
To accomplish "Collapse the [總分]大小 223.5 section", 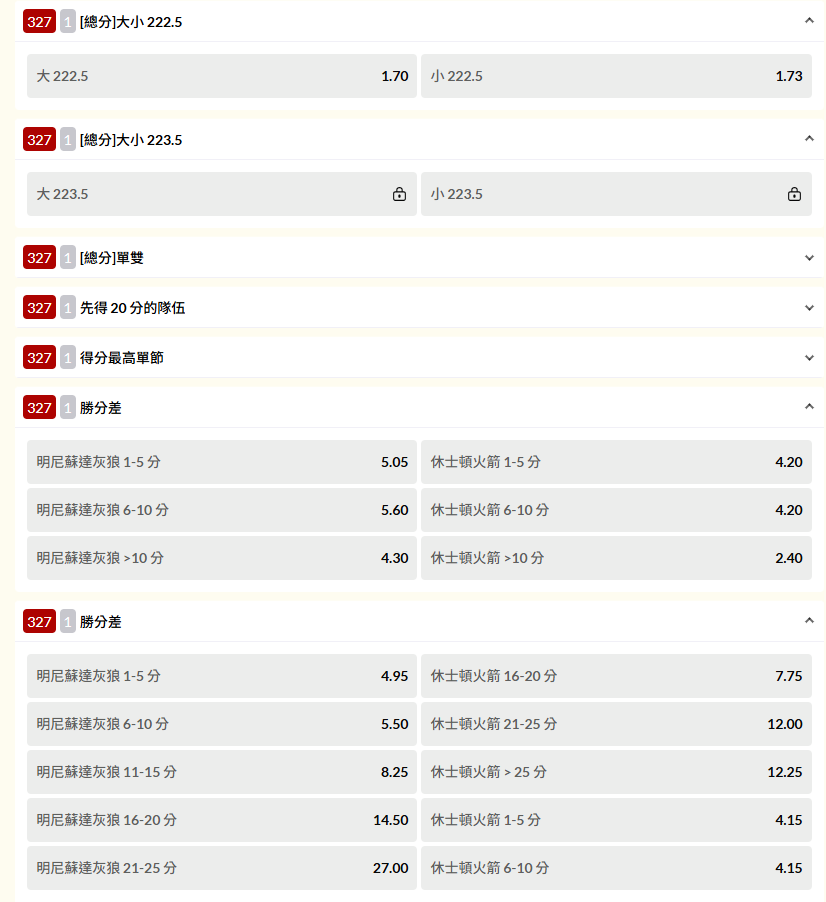I will point(809,139).
